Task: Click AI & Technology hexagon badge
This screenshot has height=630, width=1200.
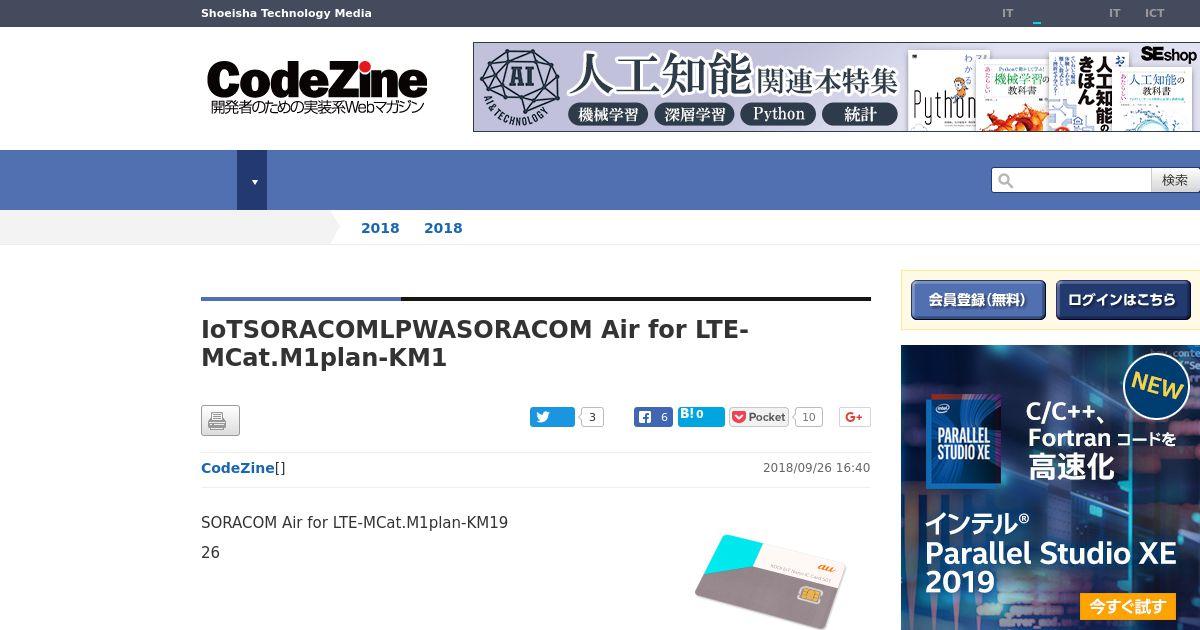Action: (519, 87)
